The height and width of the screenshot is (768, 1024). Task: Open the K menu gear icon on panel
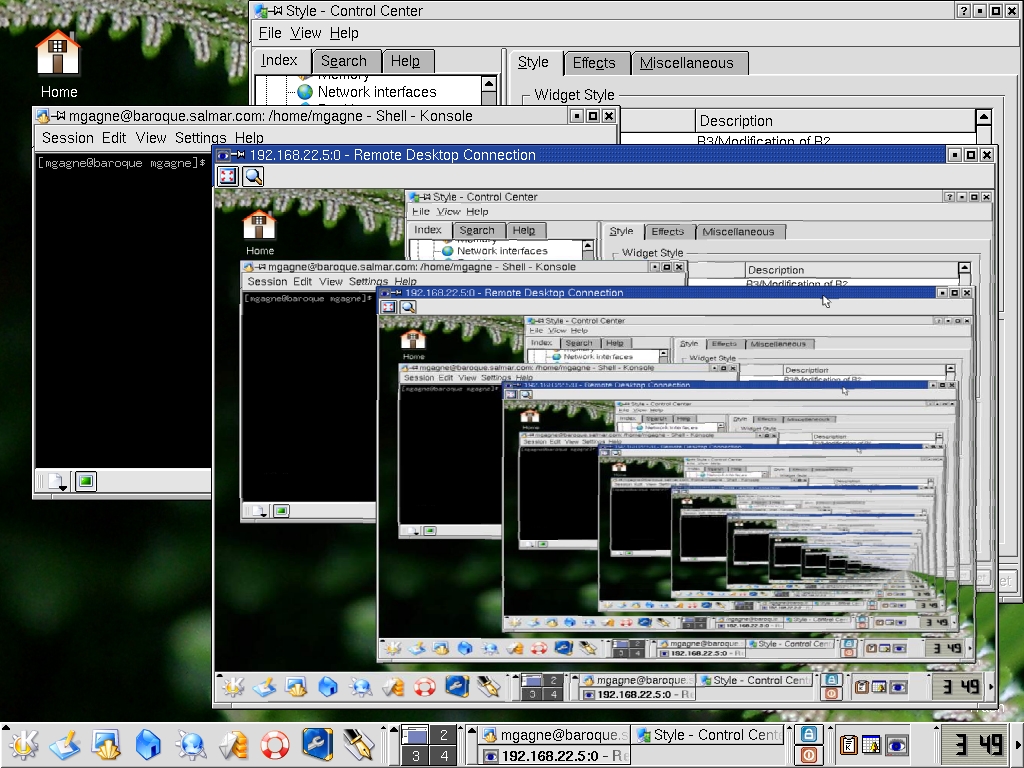coord(22,745)
